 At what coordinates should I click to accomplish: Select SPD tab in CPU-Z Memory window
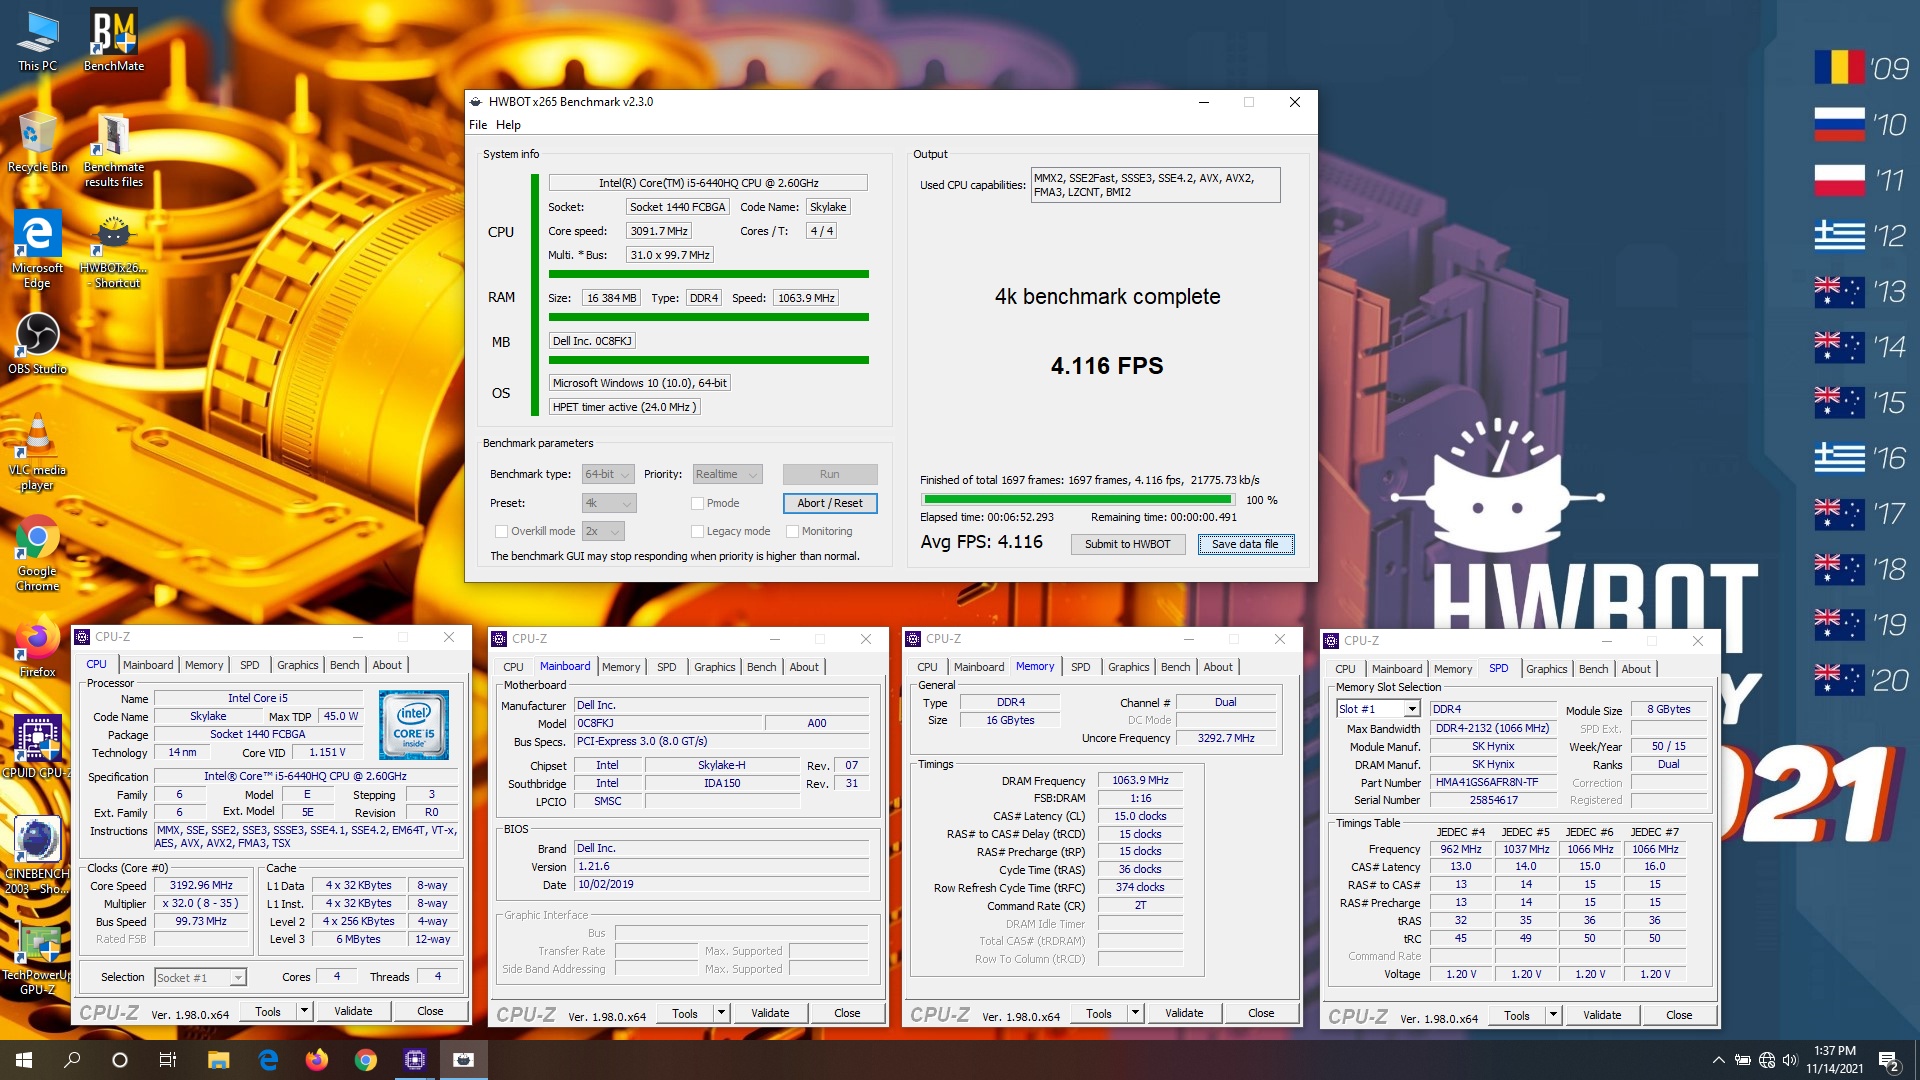[x=1080, y=667]
